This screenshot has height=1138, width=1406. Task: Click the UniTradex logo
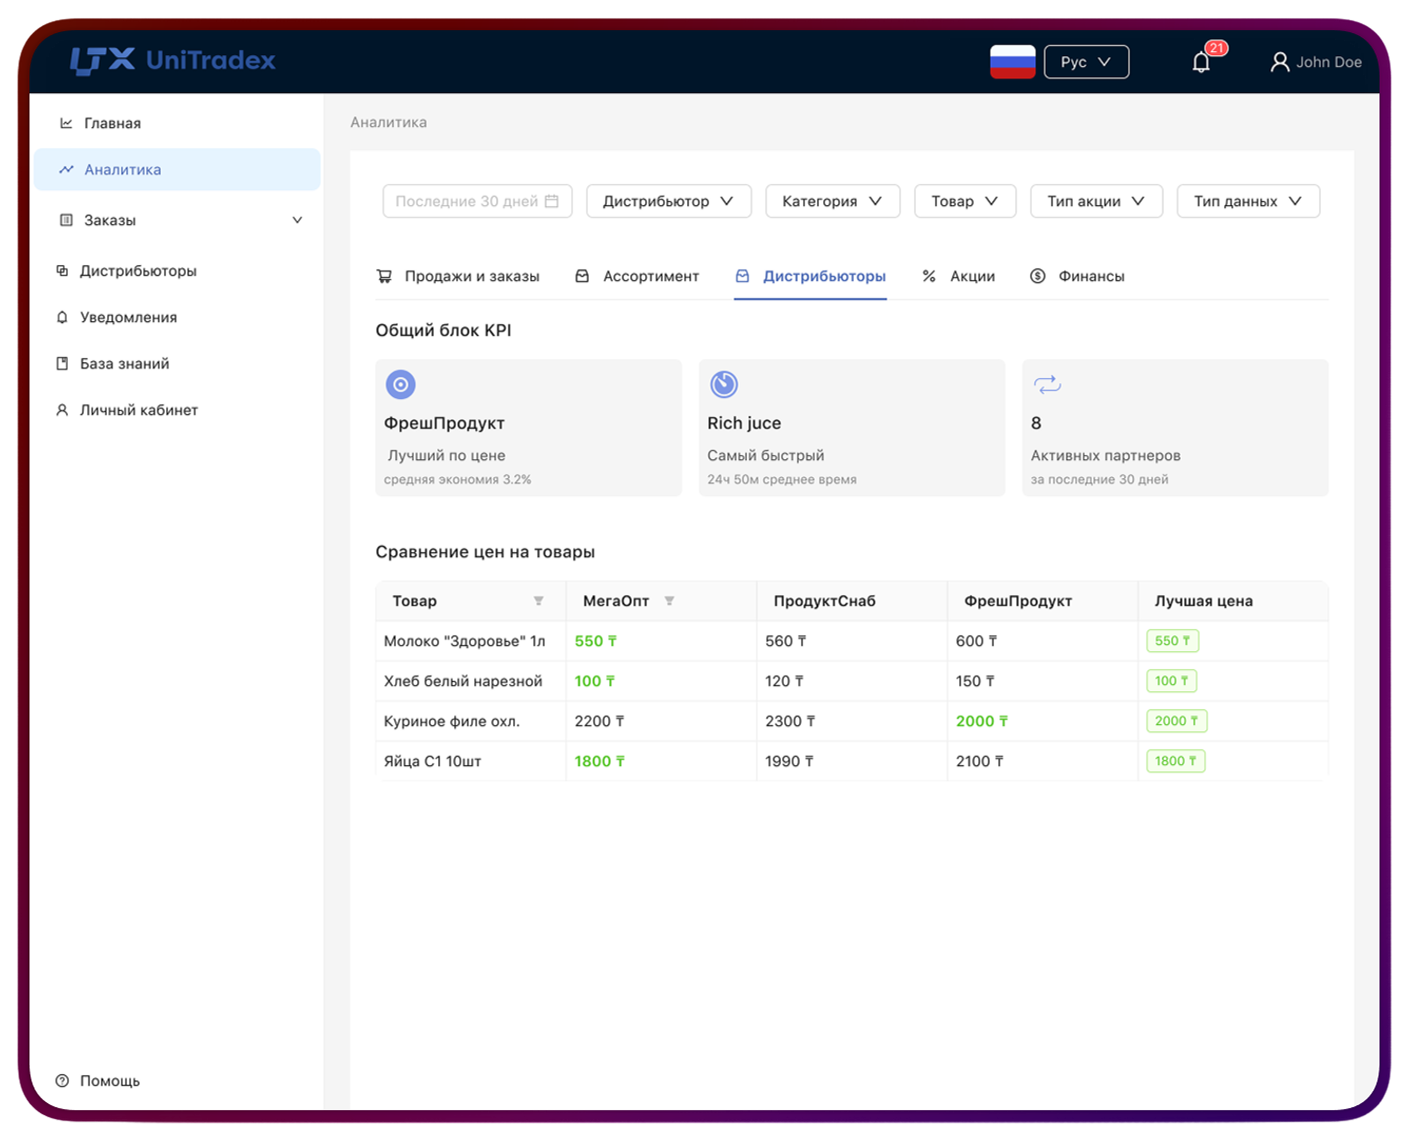pyautogui.click(x=173, y=61)
